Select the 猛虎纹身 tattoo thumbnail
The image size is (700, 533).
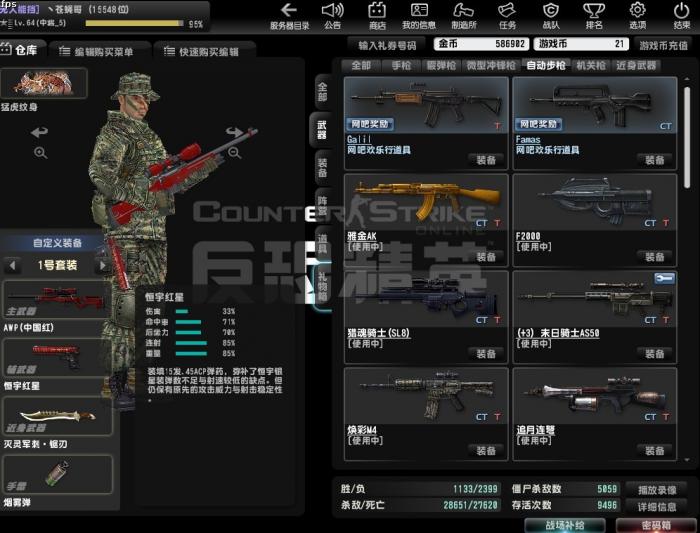[44, 83]
